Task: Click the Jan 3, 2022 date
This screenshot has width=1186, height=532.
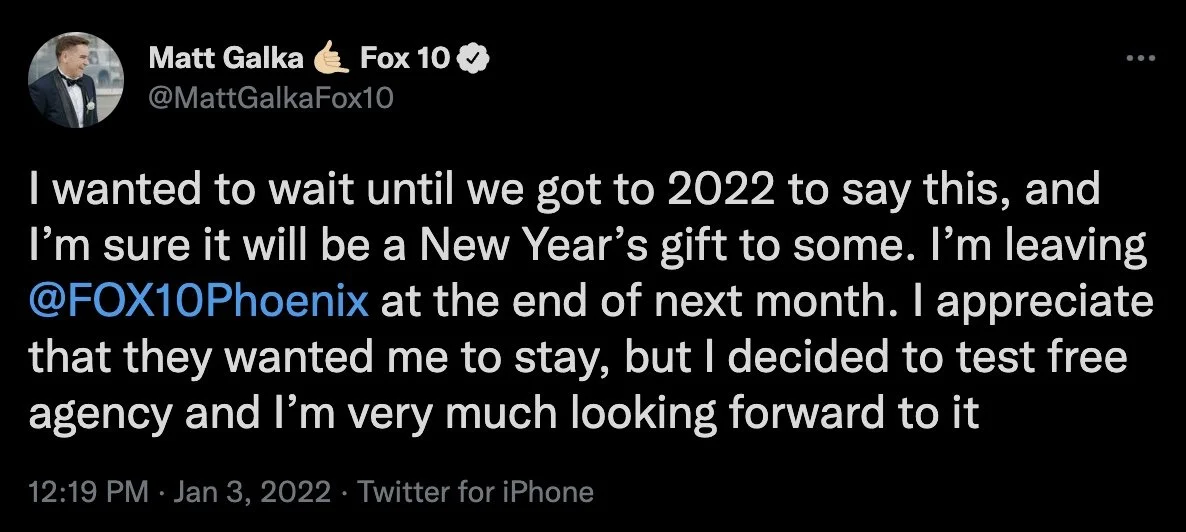Action: coord(252,493)
